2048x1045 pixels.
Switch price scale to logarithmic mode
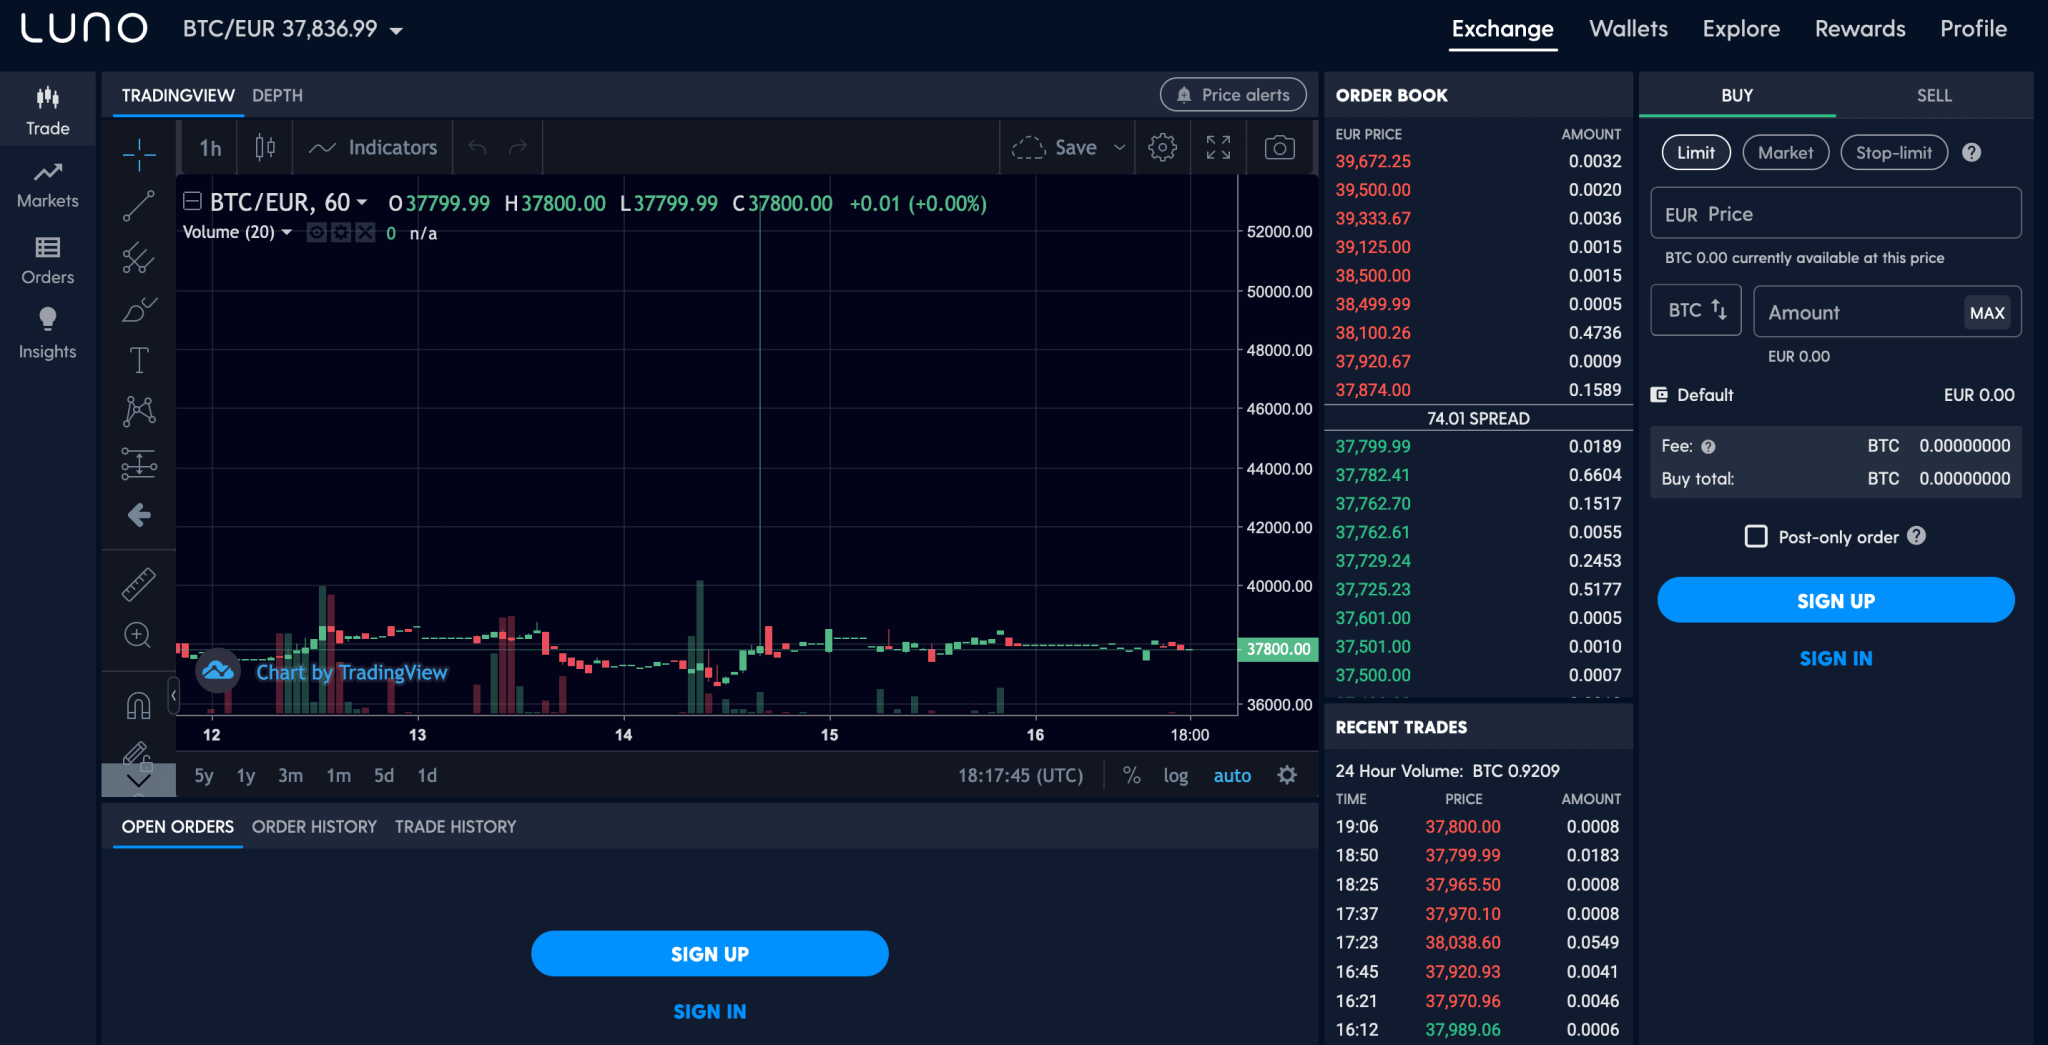(x=1175, y=775)
